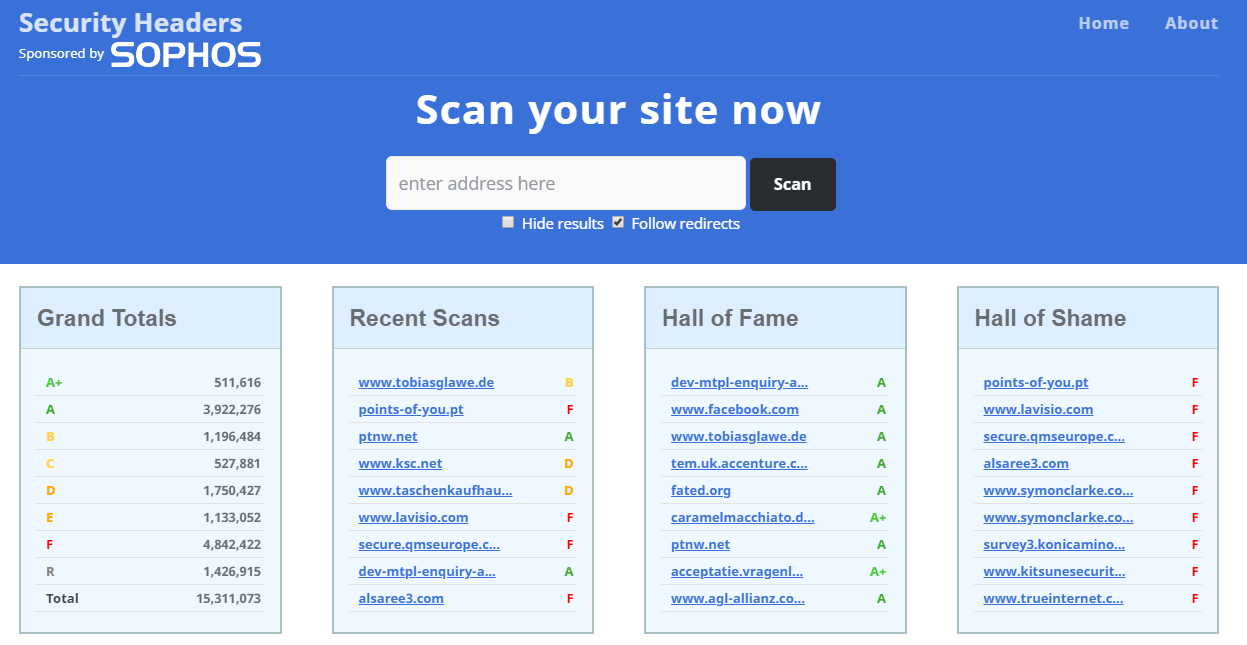Screen dimensions: 1247x645
Task: Open www.tobiasglawe.de in Recent Scans
Action: (426, 382)
